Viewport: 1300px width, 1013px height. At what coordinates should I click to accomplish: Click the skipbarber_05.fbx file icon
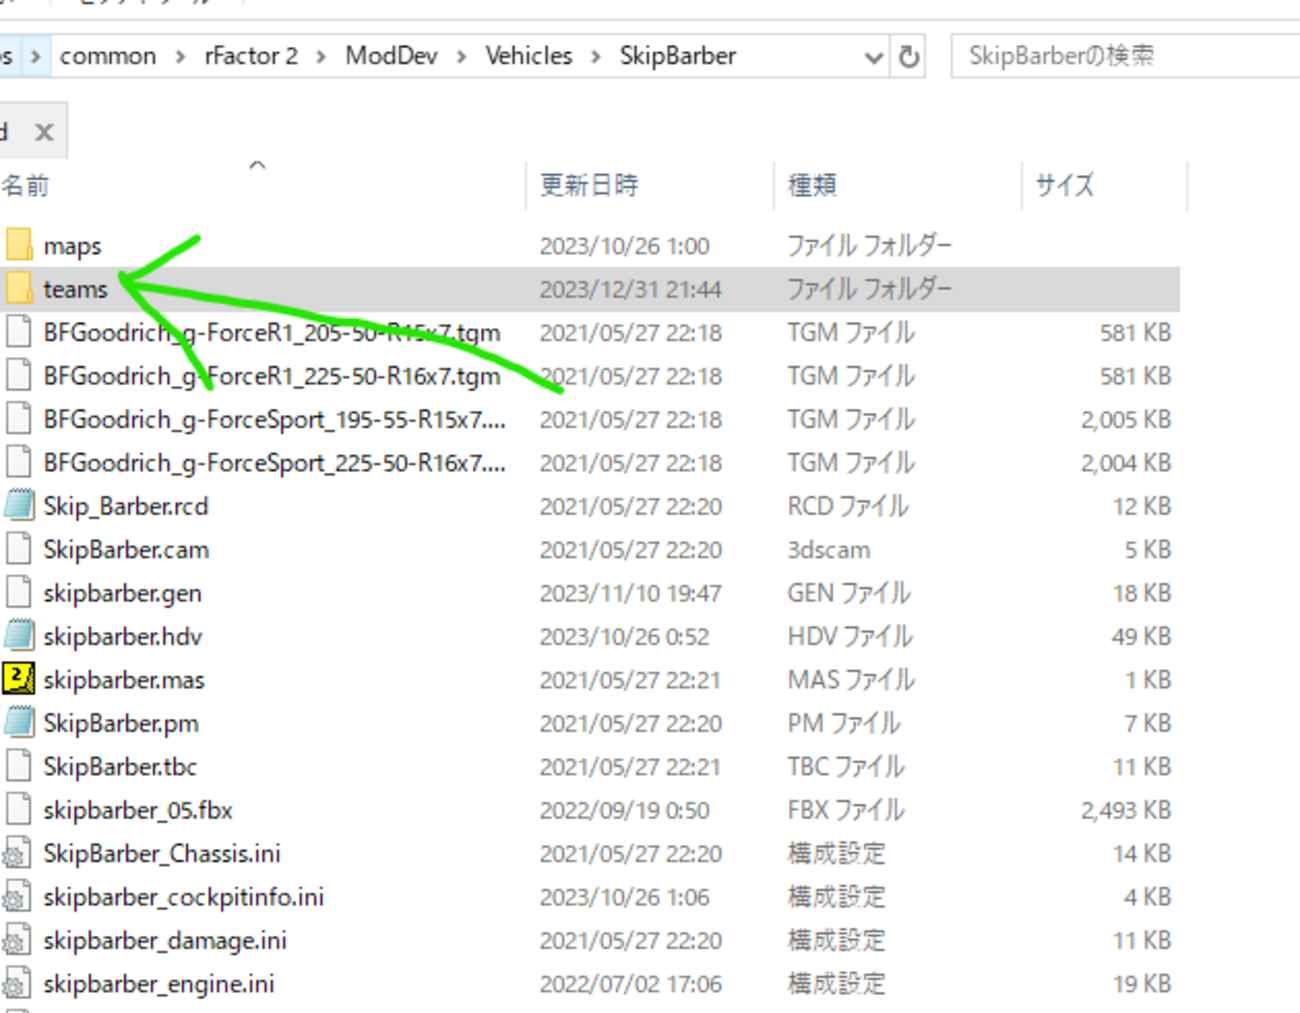coord(18,810)
